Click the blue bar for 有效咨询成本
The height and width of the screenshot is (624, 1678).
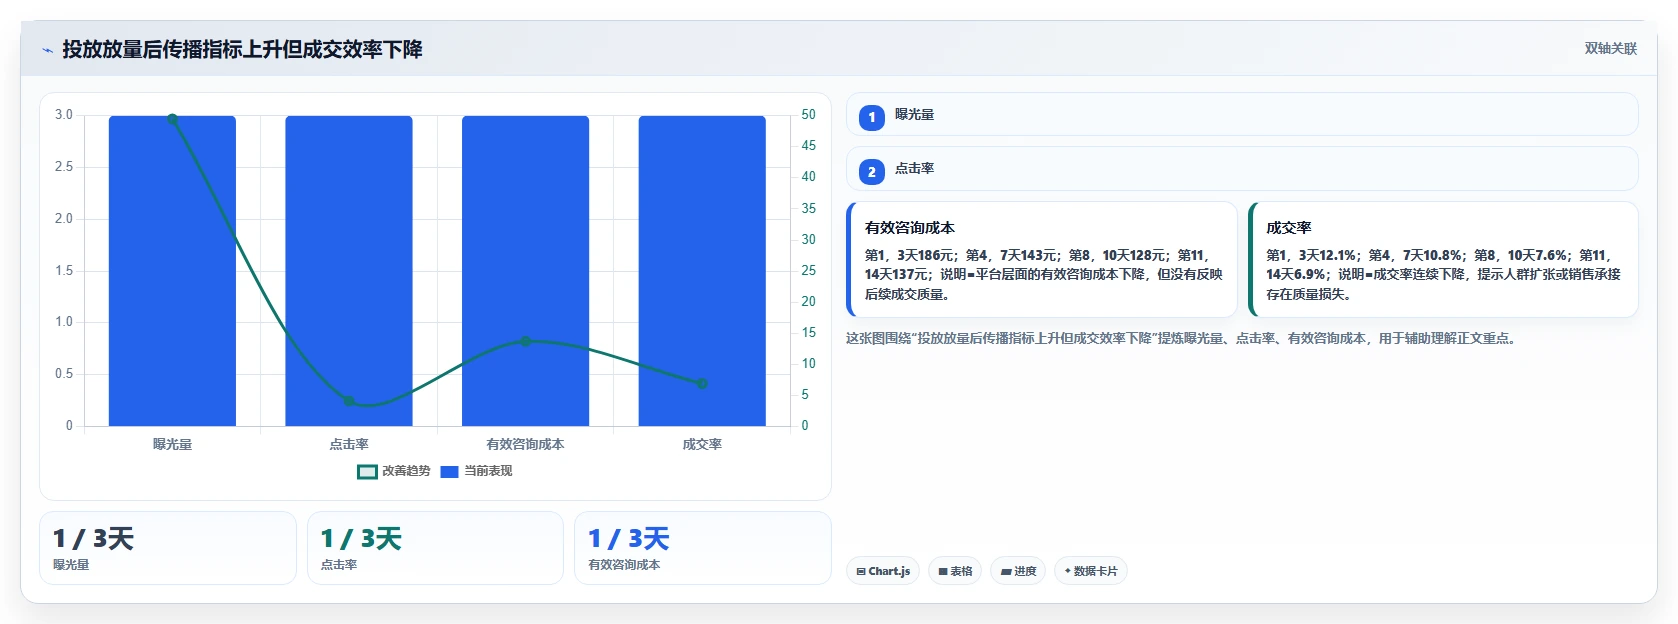click(x=525, y=271)
